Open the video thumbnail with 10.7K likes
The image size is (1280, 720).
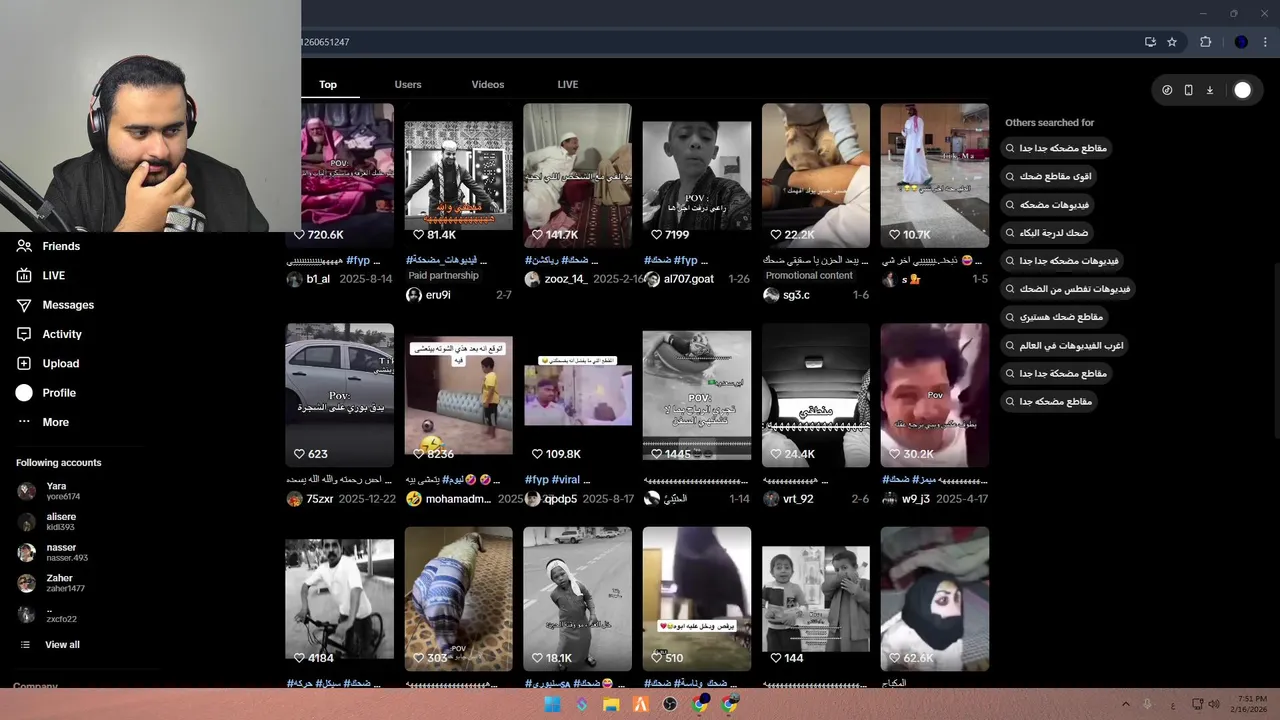pyautogui.click(x=935, y=176)
